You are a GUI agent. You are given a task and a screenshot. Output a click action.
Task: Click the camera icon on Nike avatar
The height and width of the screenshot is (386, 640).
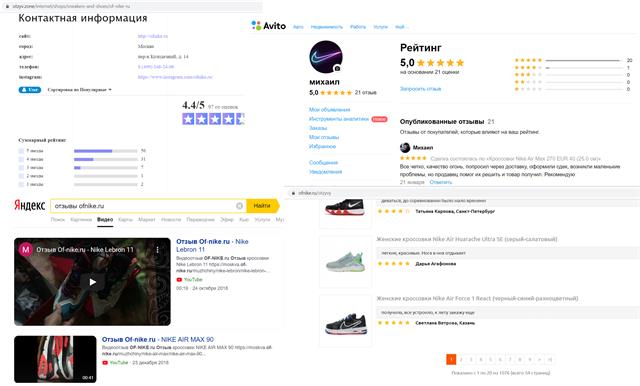(x=337, y=69)
